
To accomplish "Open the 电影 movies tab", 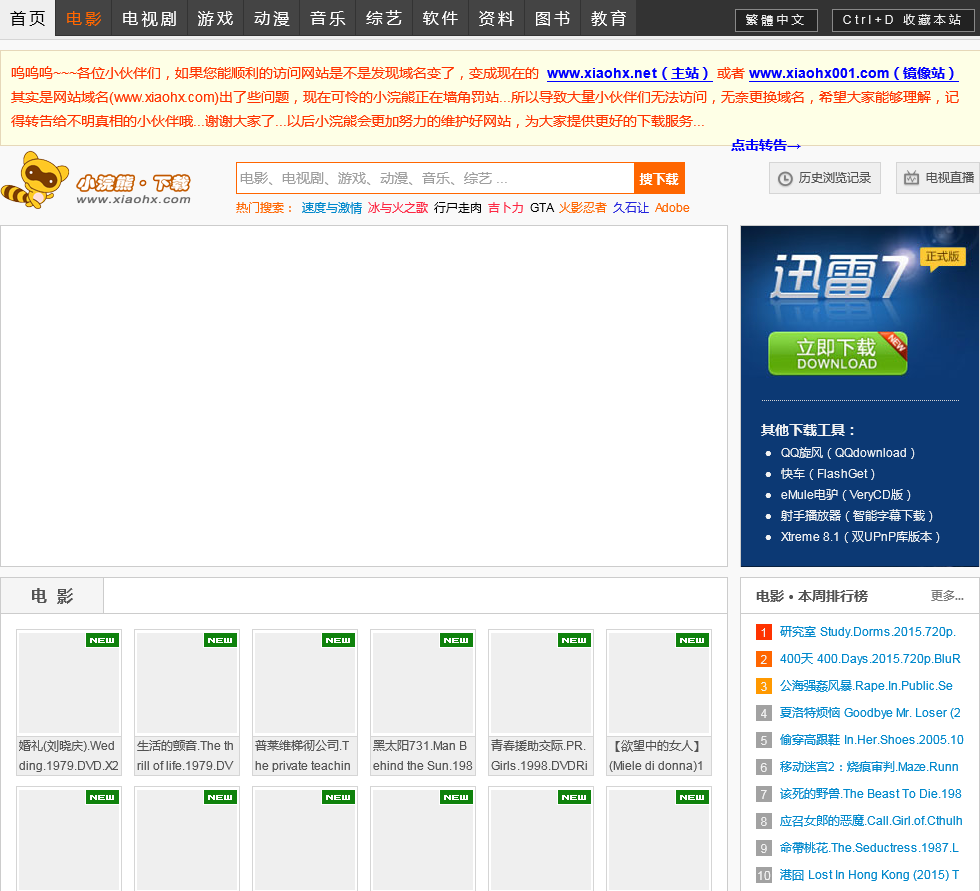I will tap(84, 18).
